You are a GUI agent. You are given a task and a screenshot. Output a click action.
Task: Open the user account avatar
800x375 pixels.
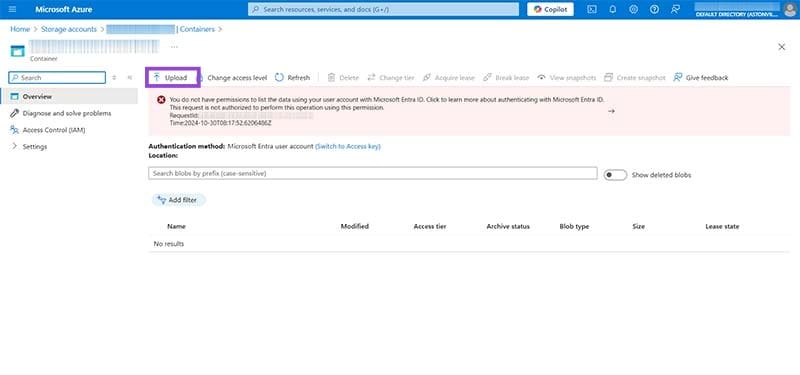(789, 9)
